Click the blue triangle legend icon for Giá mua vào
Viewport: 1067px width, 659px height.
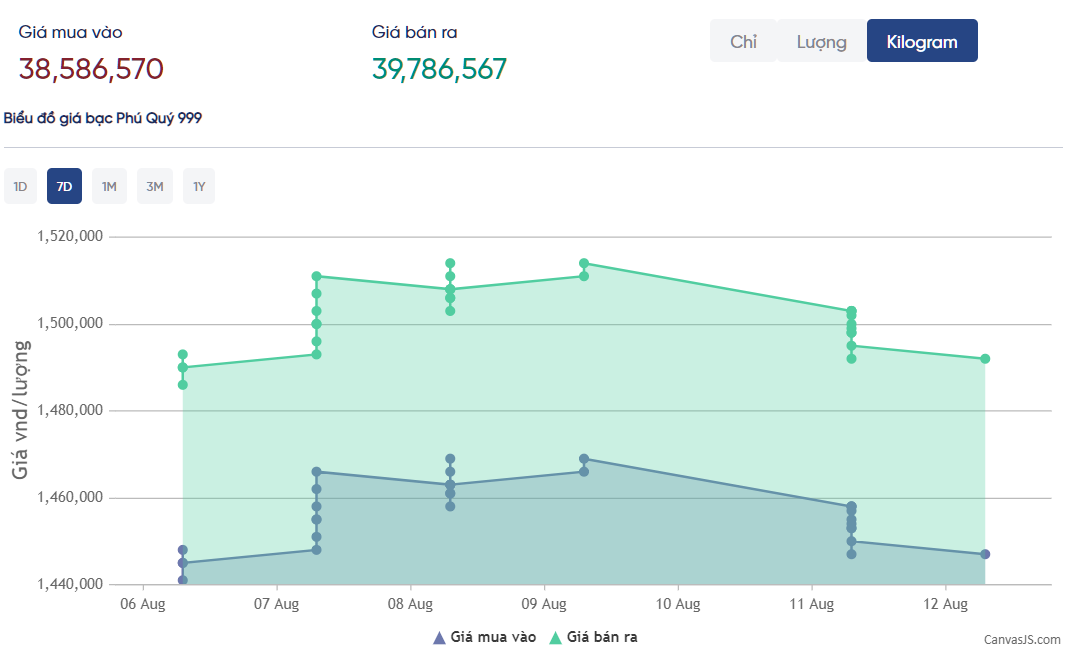click(439, 638)
